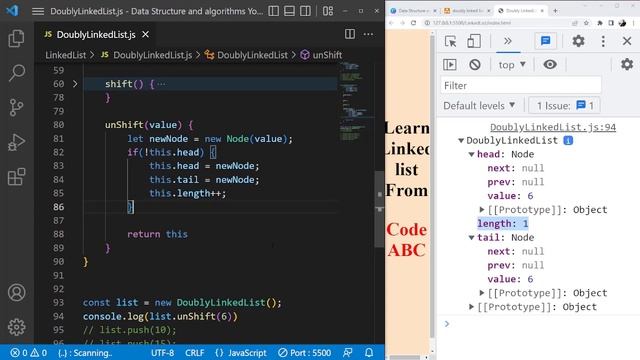640x360 pixels.
Task: Split the editor to the right
Action: (350, 34)
